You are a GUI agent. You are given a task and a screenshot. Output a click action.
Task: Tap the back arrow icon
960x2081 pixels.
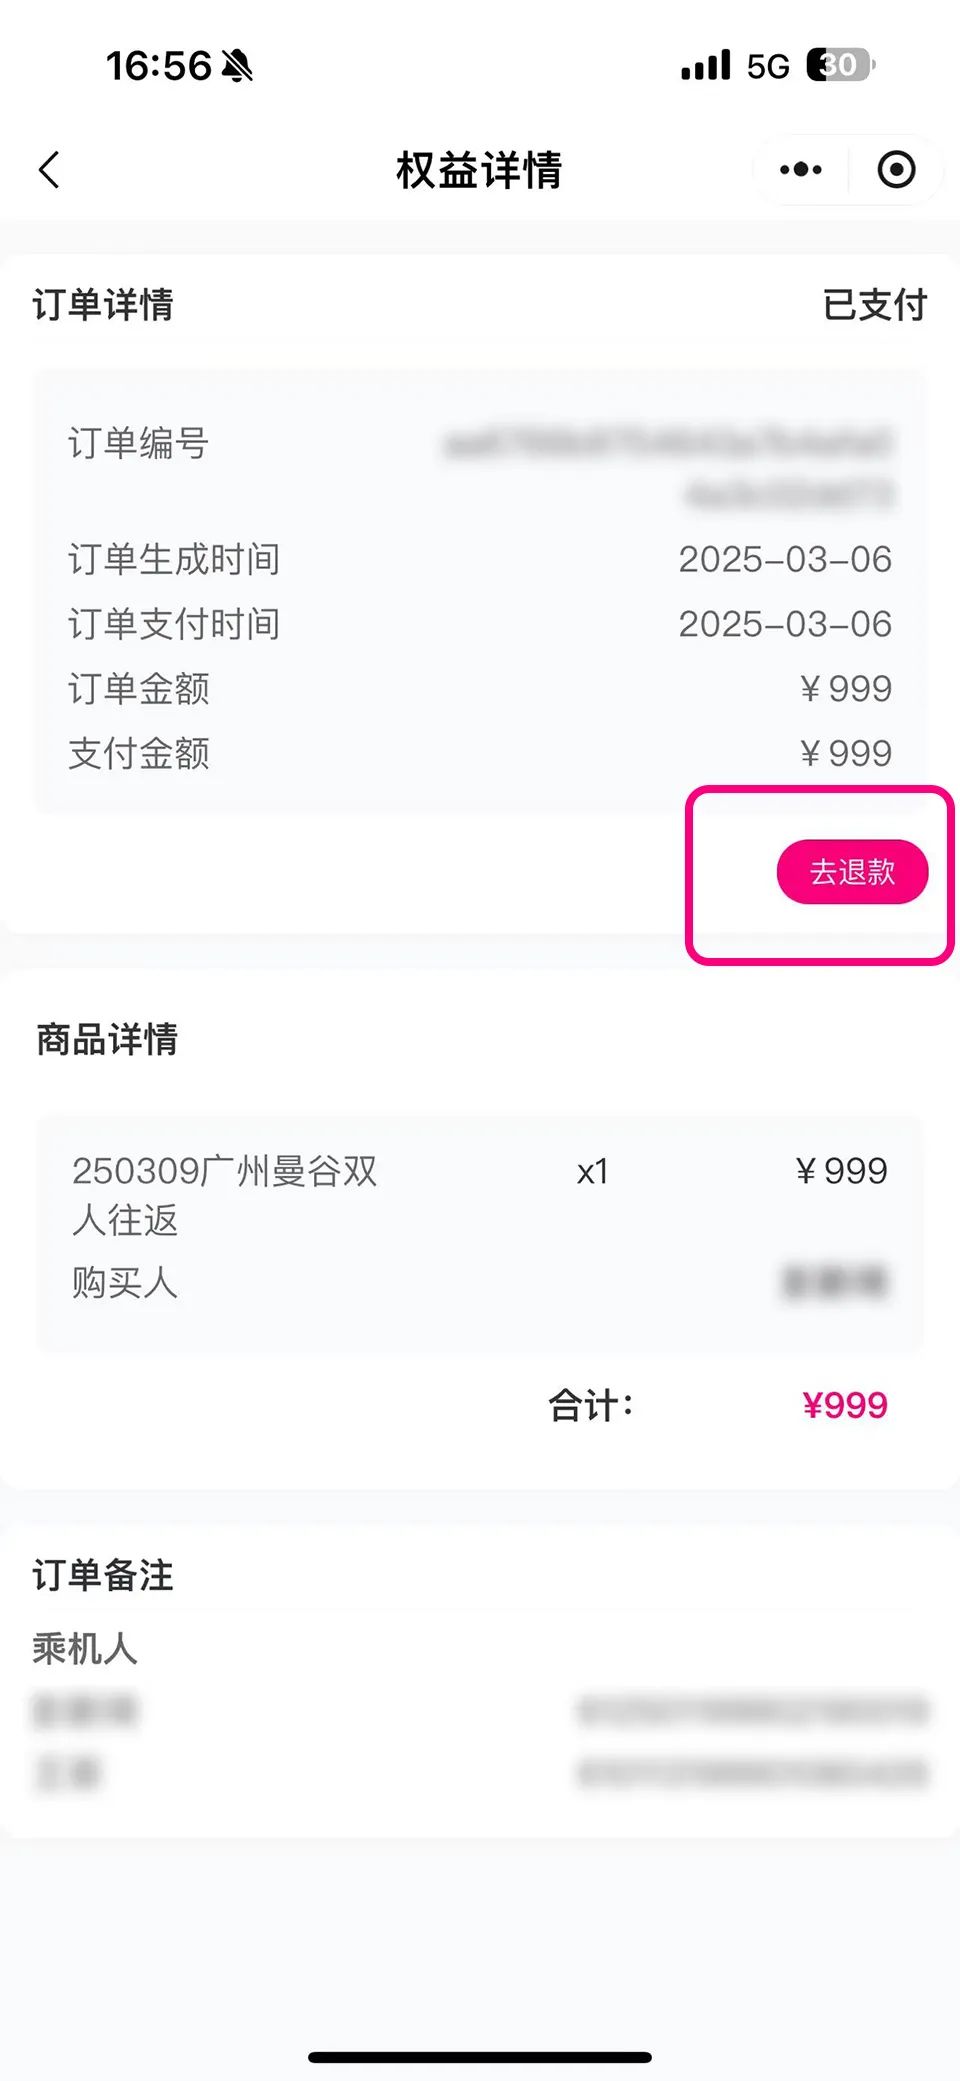[x=50, y=170]
